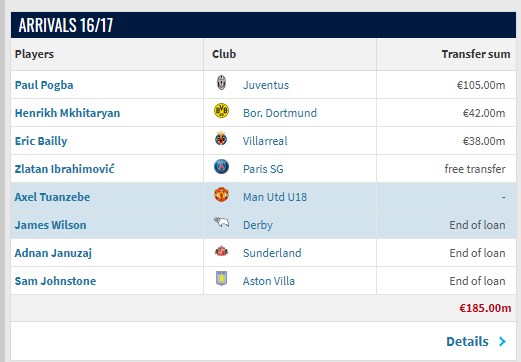Click the Transfer sum column header
Screen dimensions: 521x362
click(476, 54)
